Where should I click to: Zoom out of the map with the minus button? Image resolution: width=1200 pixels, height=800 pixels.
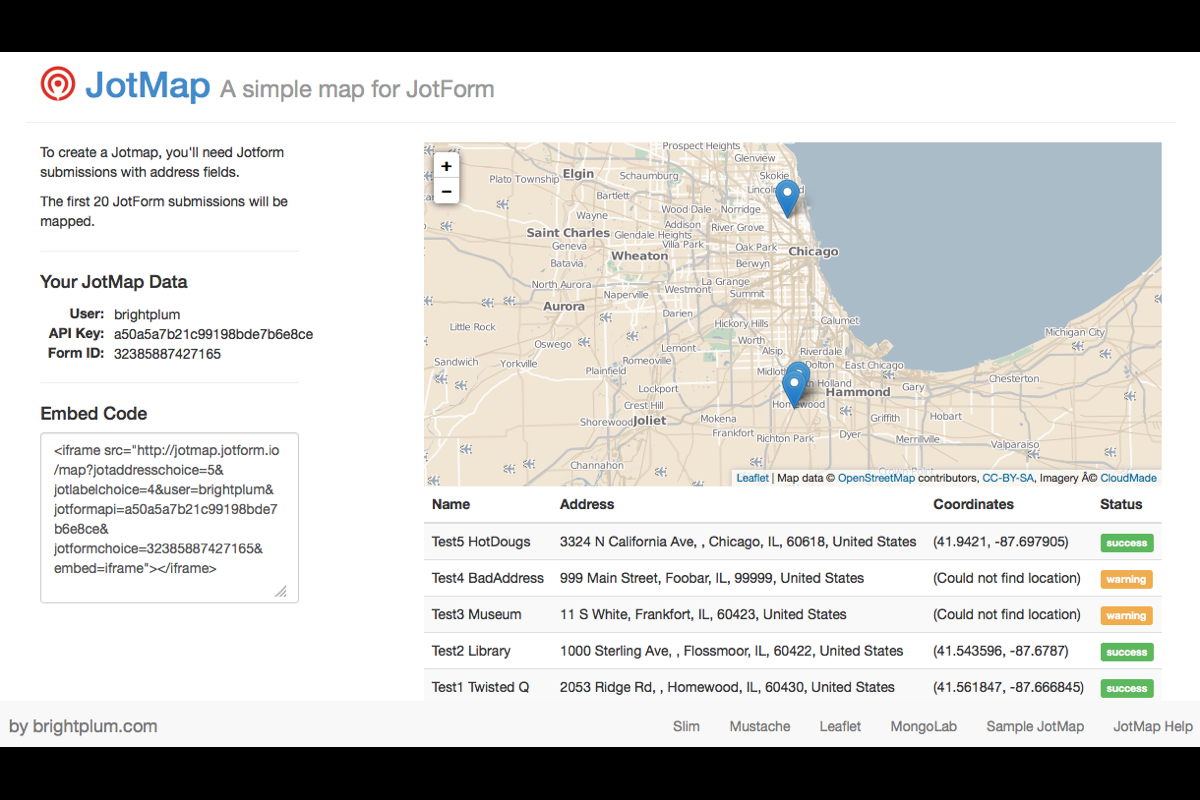(446, 191)
